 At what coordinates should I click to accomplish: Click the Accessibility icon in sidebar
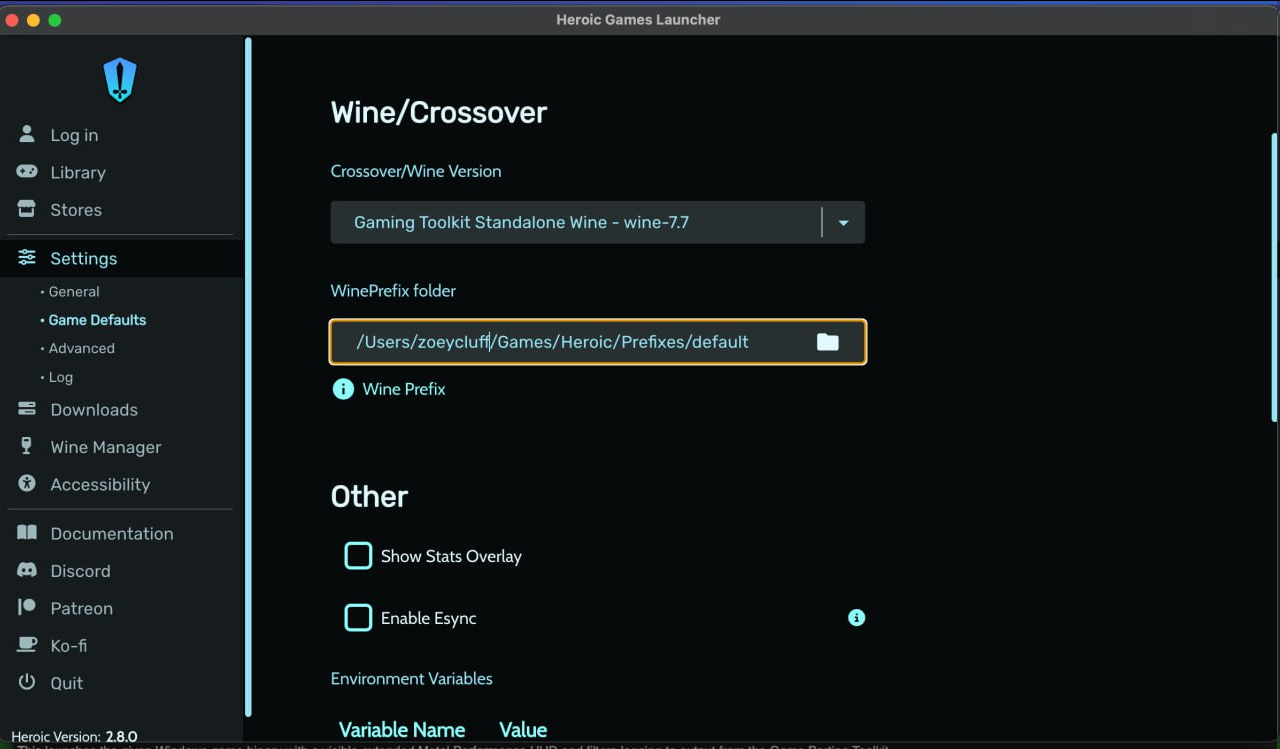point(27,484)
